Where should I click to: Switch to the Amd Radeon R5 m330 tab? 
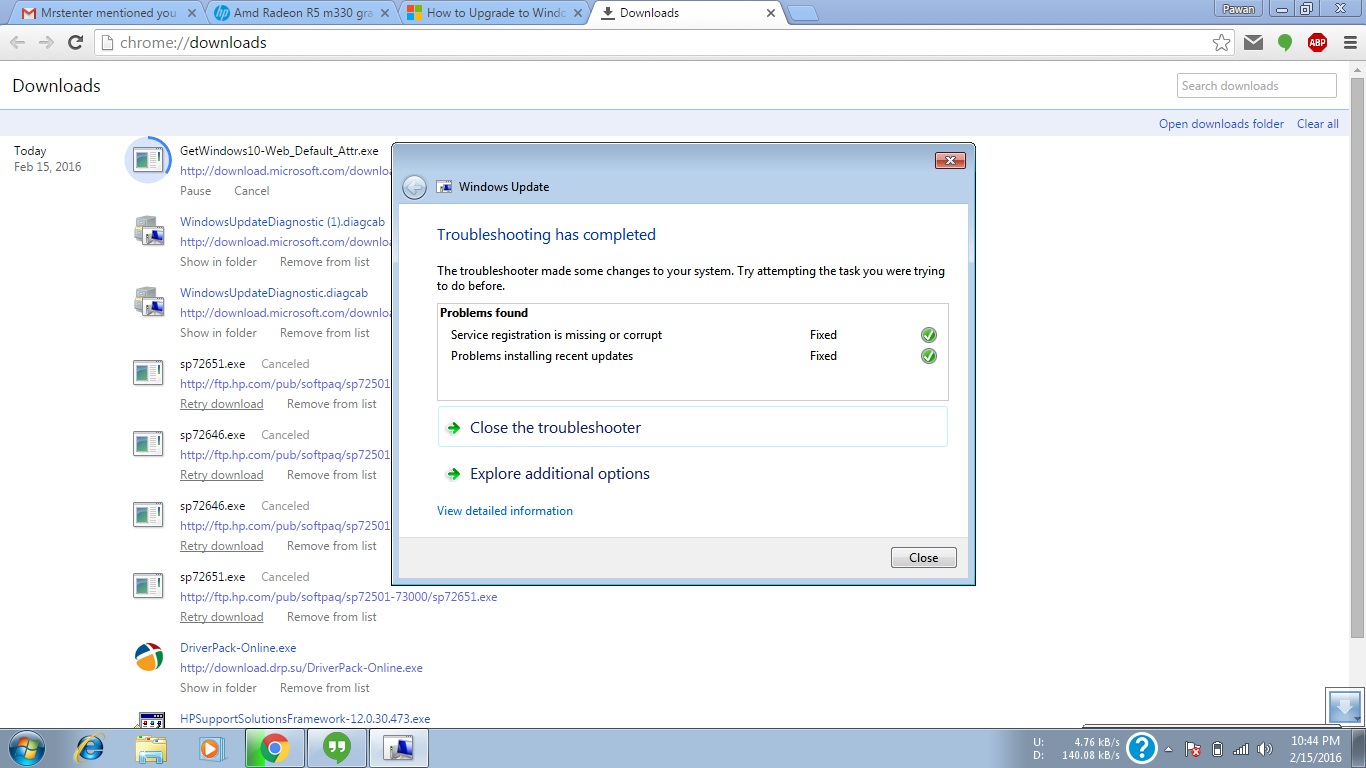[x=301, y=13]
